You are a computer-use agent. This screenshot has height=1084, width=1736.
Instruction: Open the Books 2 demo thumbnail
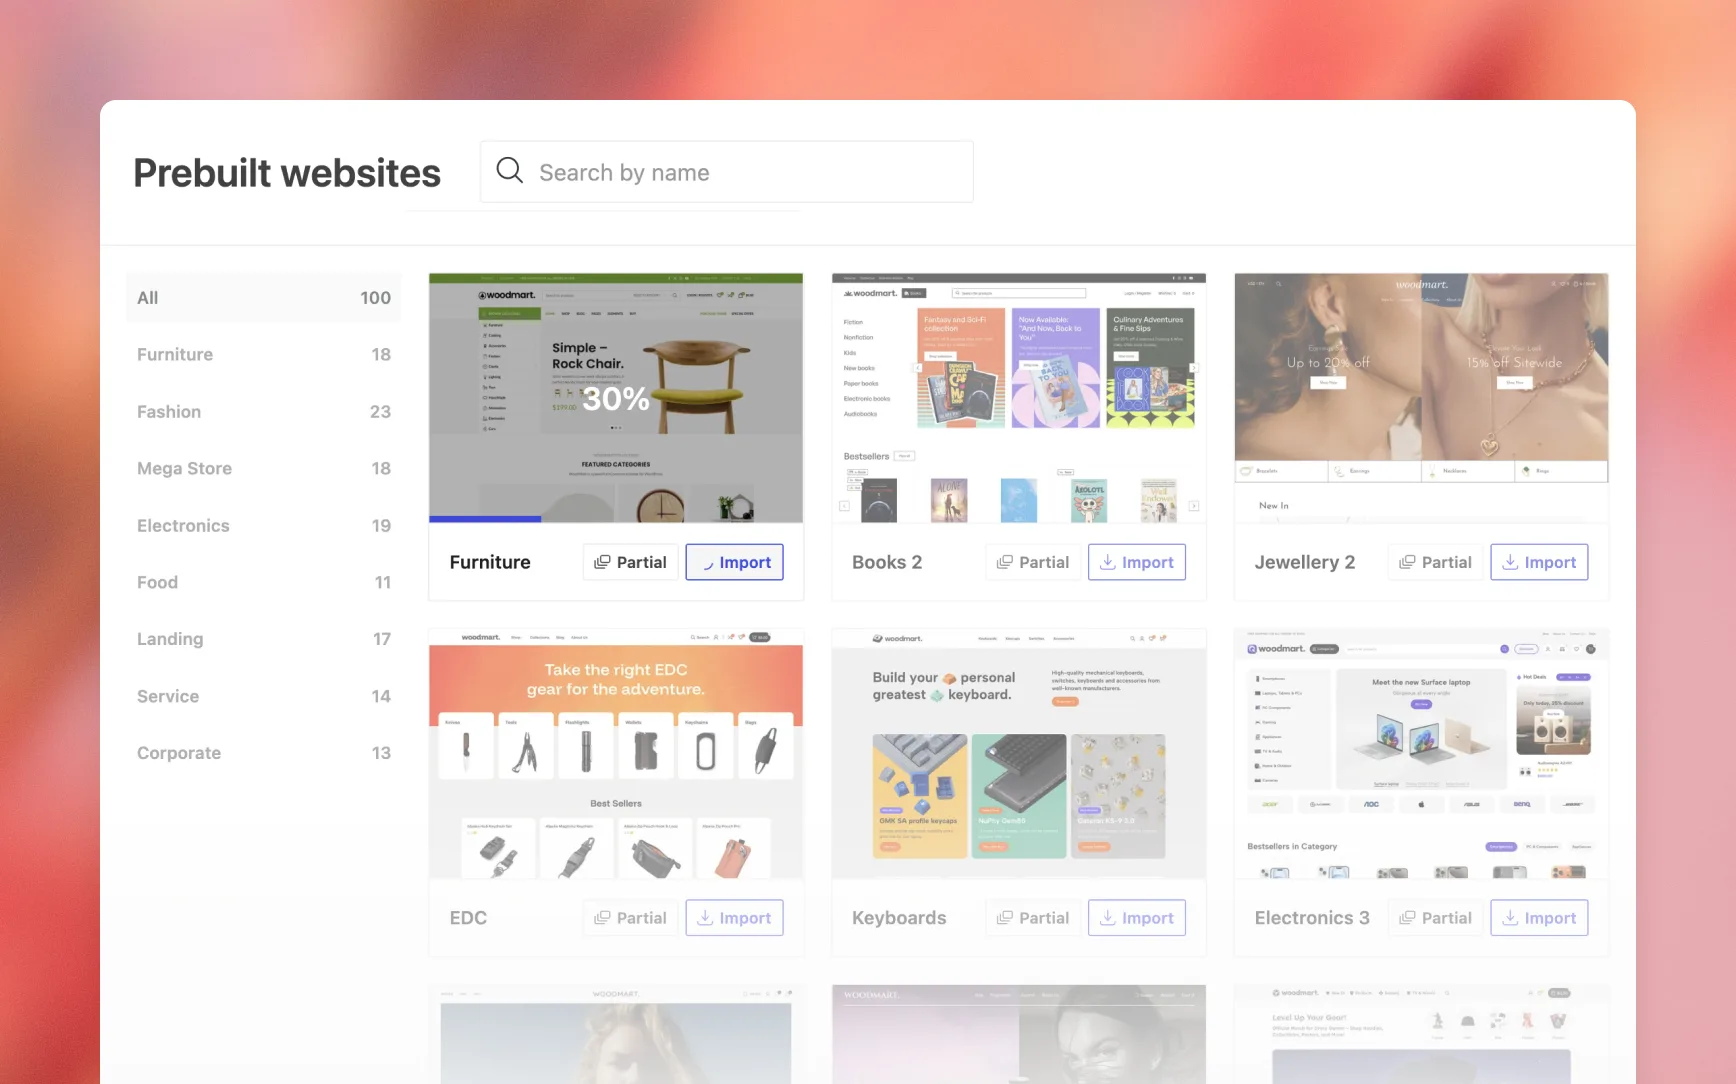[x=1019, y=398]
